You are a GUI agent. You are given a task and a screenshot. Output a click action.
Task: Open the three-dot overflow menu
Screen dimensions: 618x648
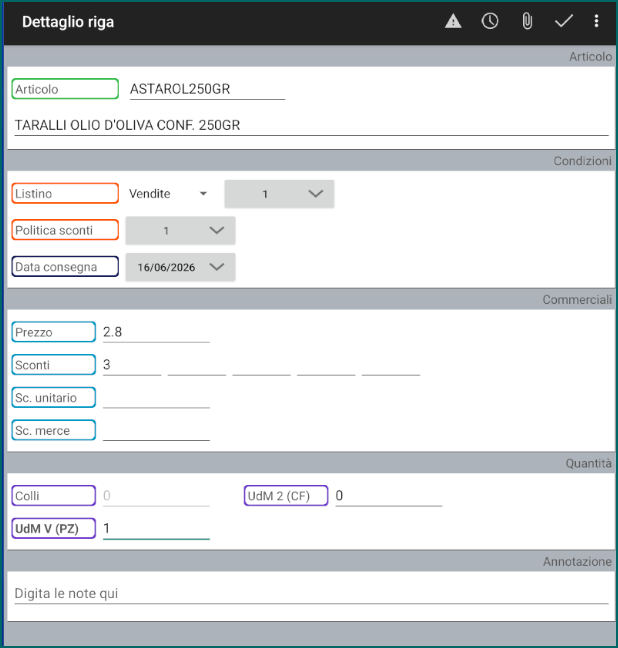[596, 21]
